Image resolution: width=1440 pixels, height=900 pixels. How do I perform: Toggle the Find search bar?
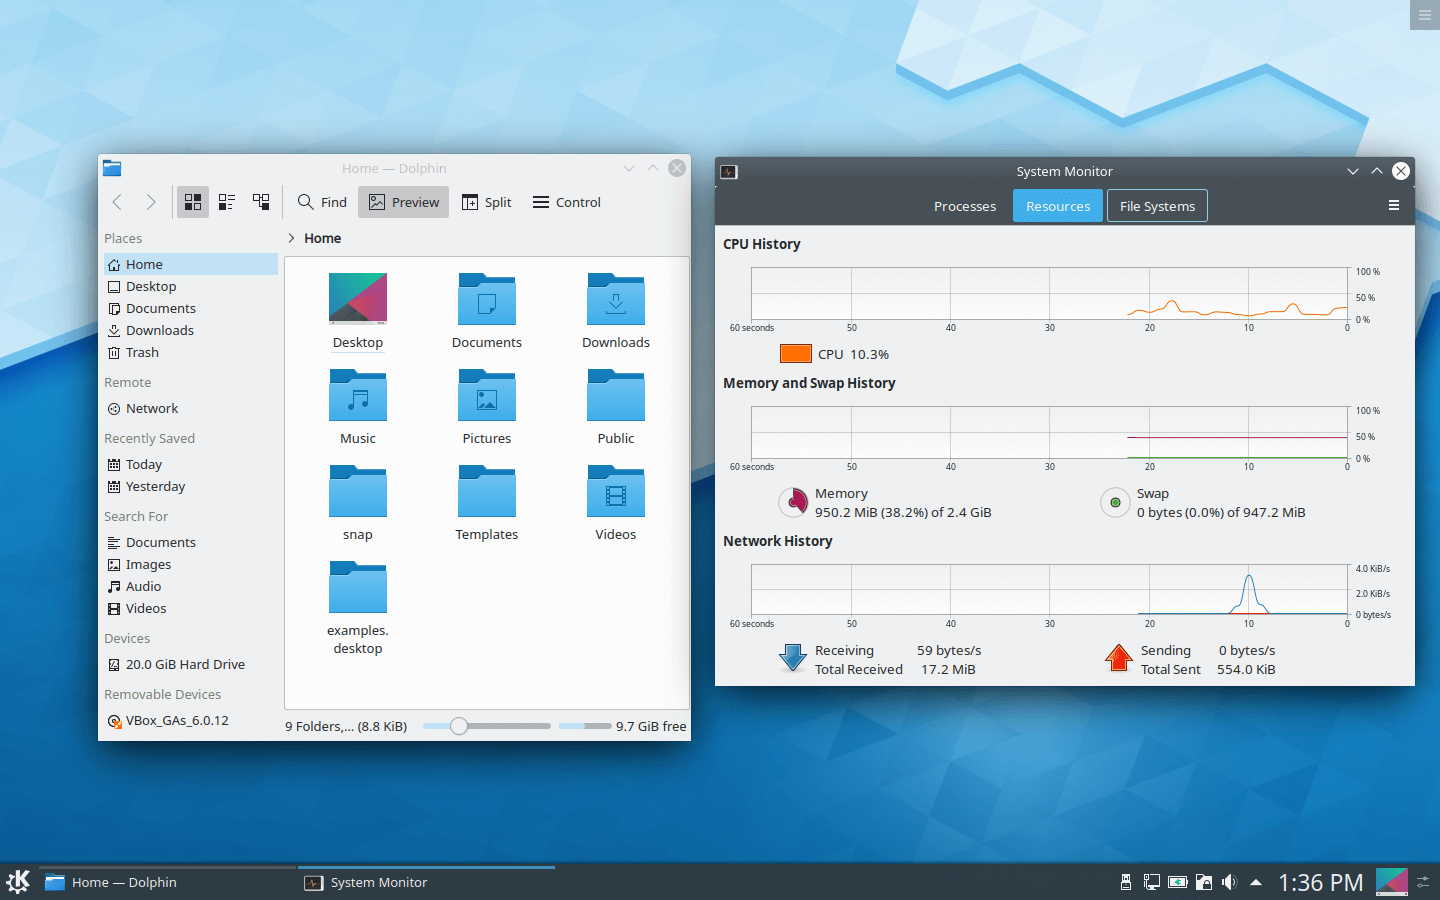pos(322,202)
